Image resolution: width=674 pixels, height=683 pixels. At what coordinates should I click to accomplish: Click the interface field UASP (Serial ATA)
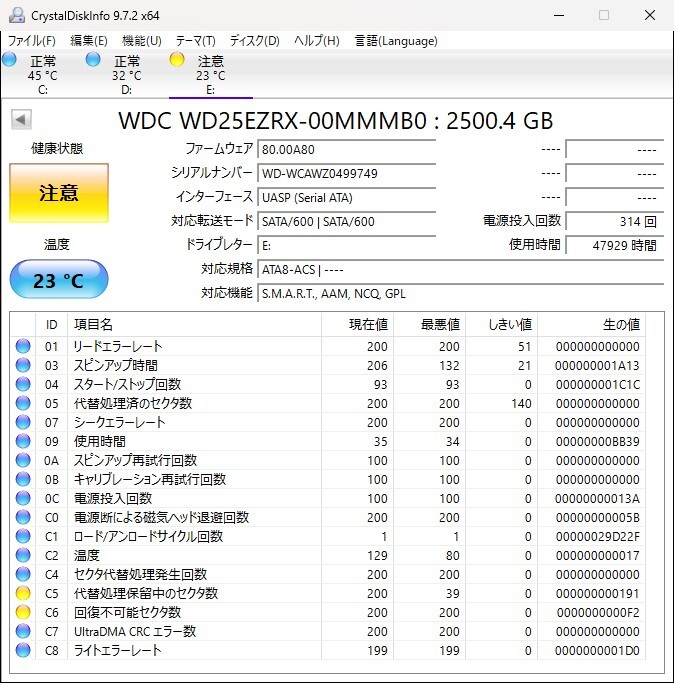coord(347,198)
